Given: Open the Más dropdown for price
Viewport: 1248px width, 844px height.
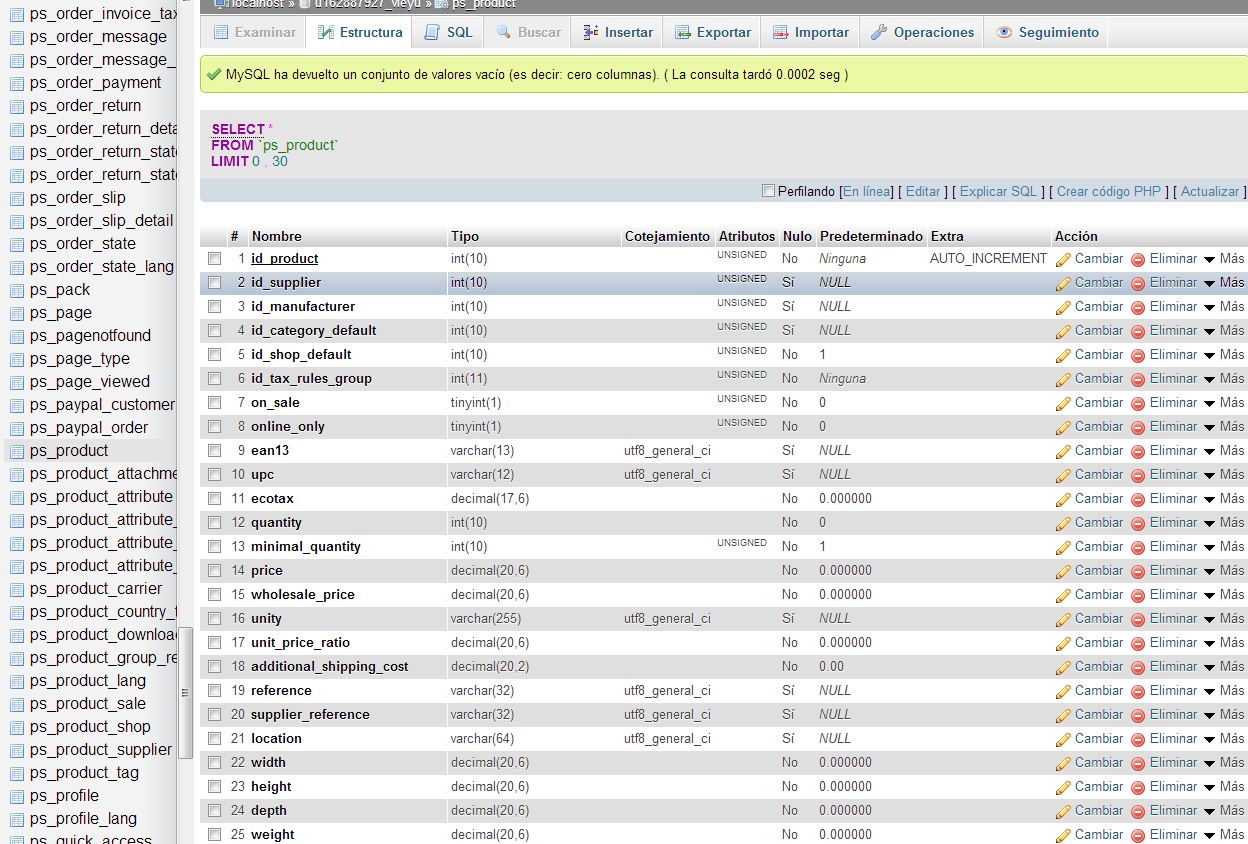Looking at the screenshot, I should [1224, 570].
